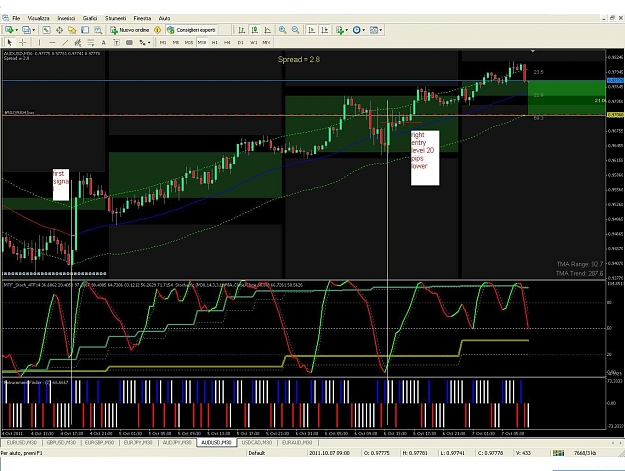Switch to H4 timeframe
The image size is (625, 471).
click(x=227, y=42)
